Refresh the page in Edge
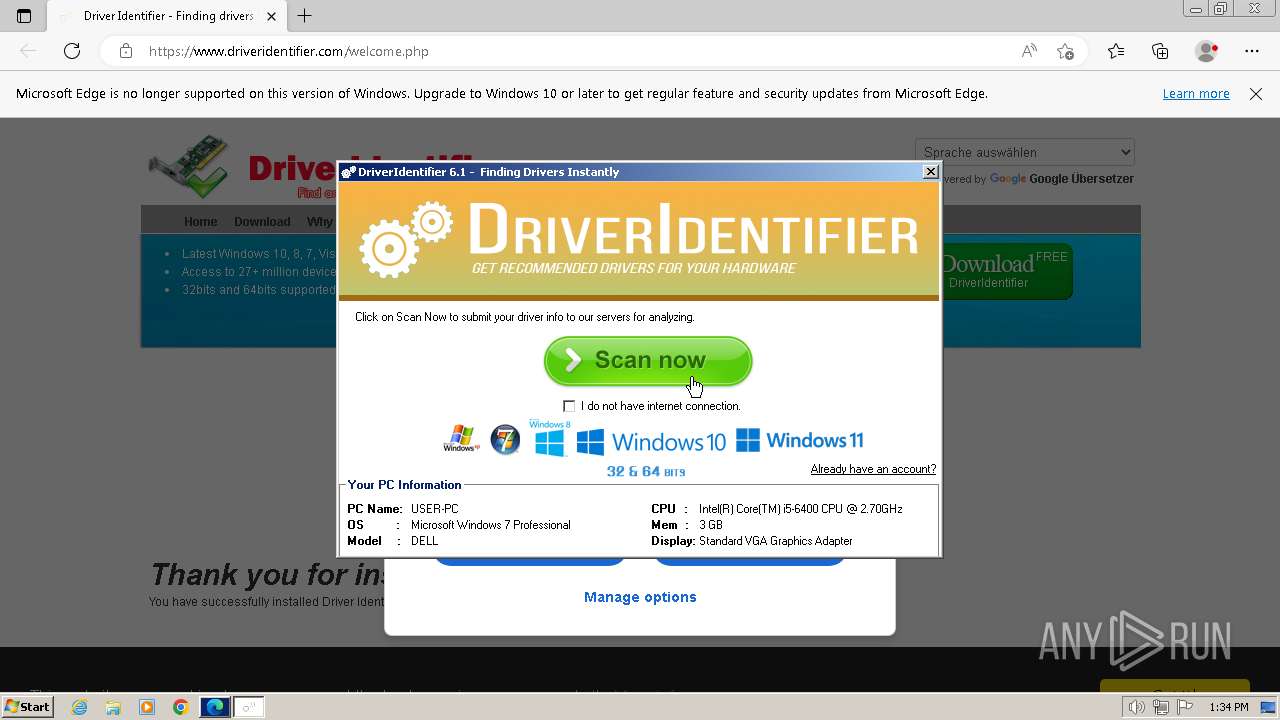Viewport: 1280px width, 720px height. pos(72,51)
